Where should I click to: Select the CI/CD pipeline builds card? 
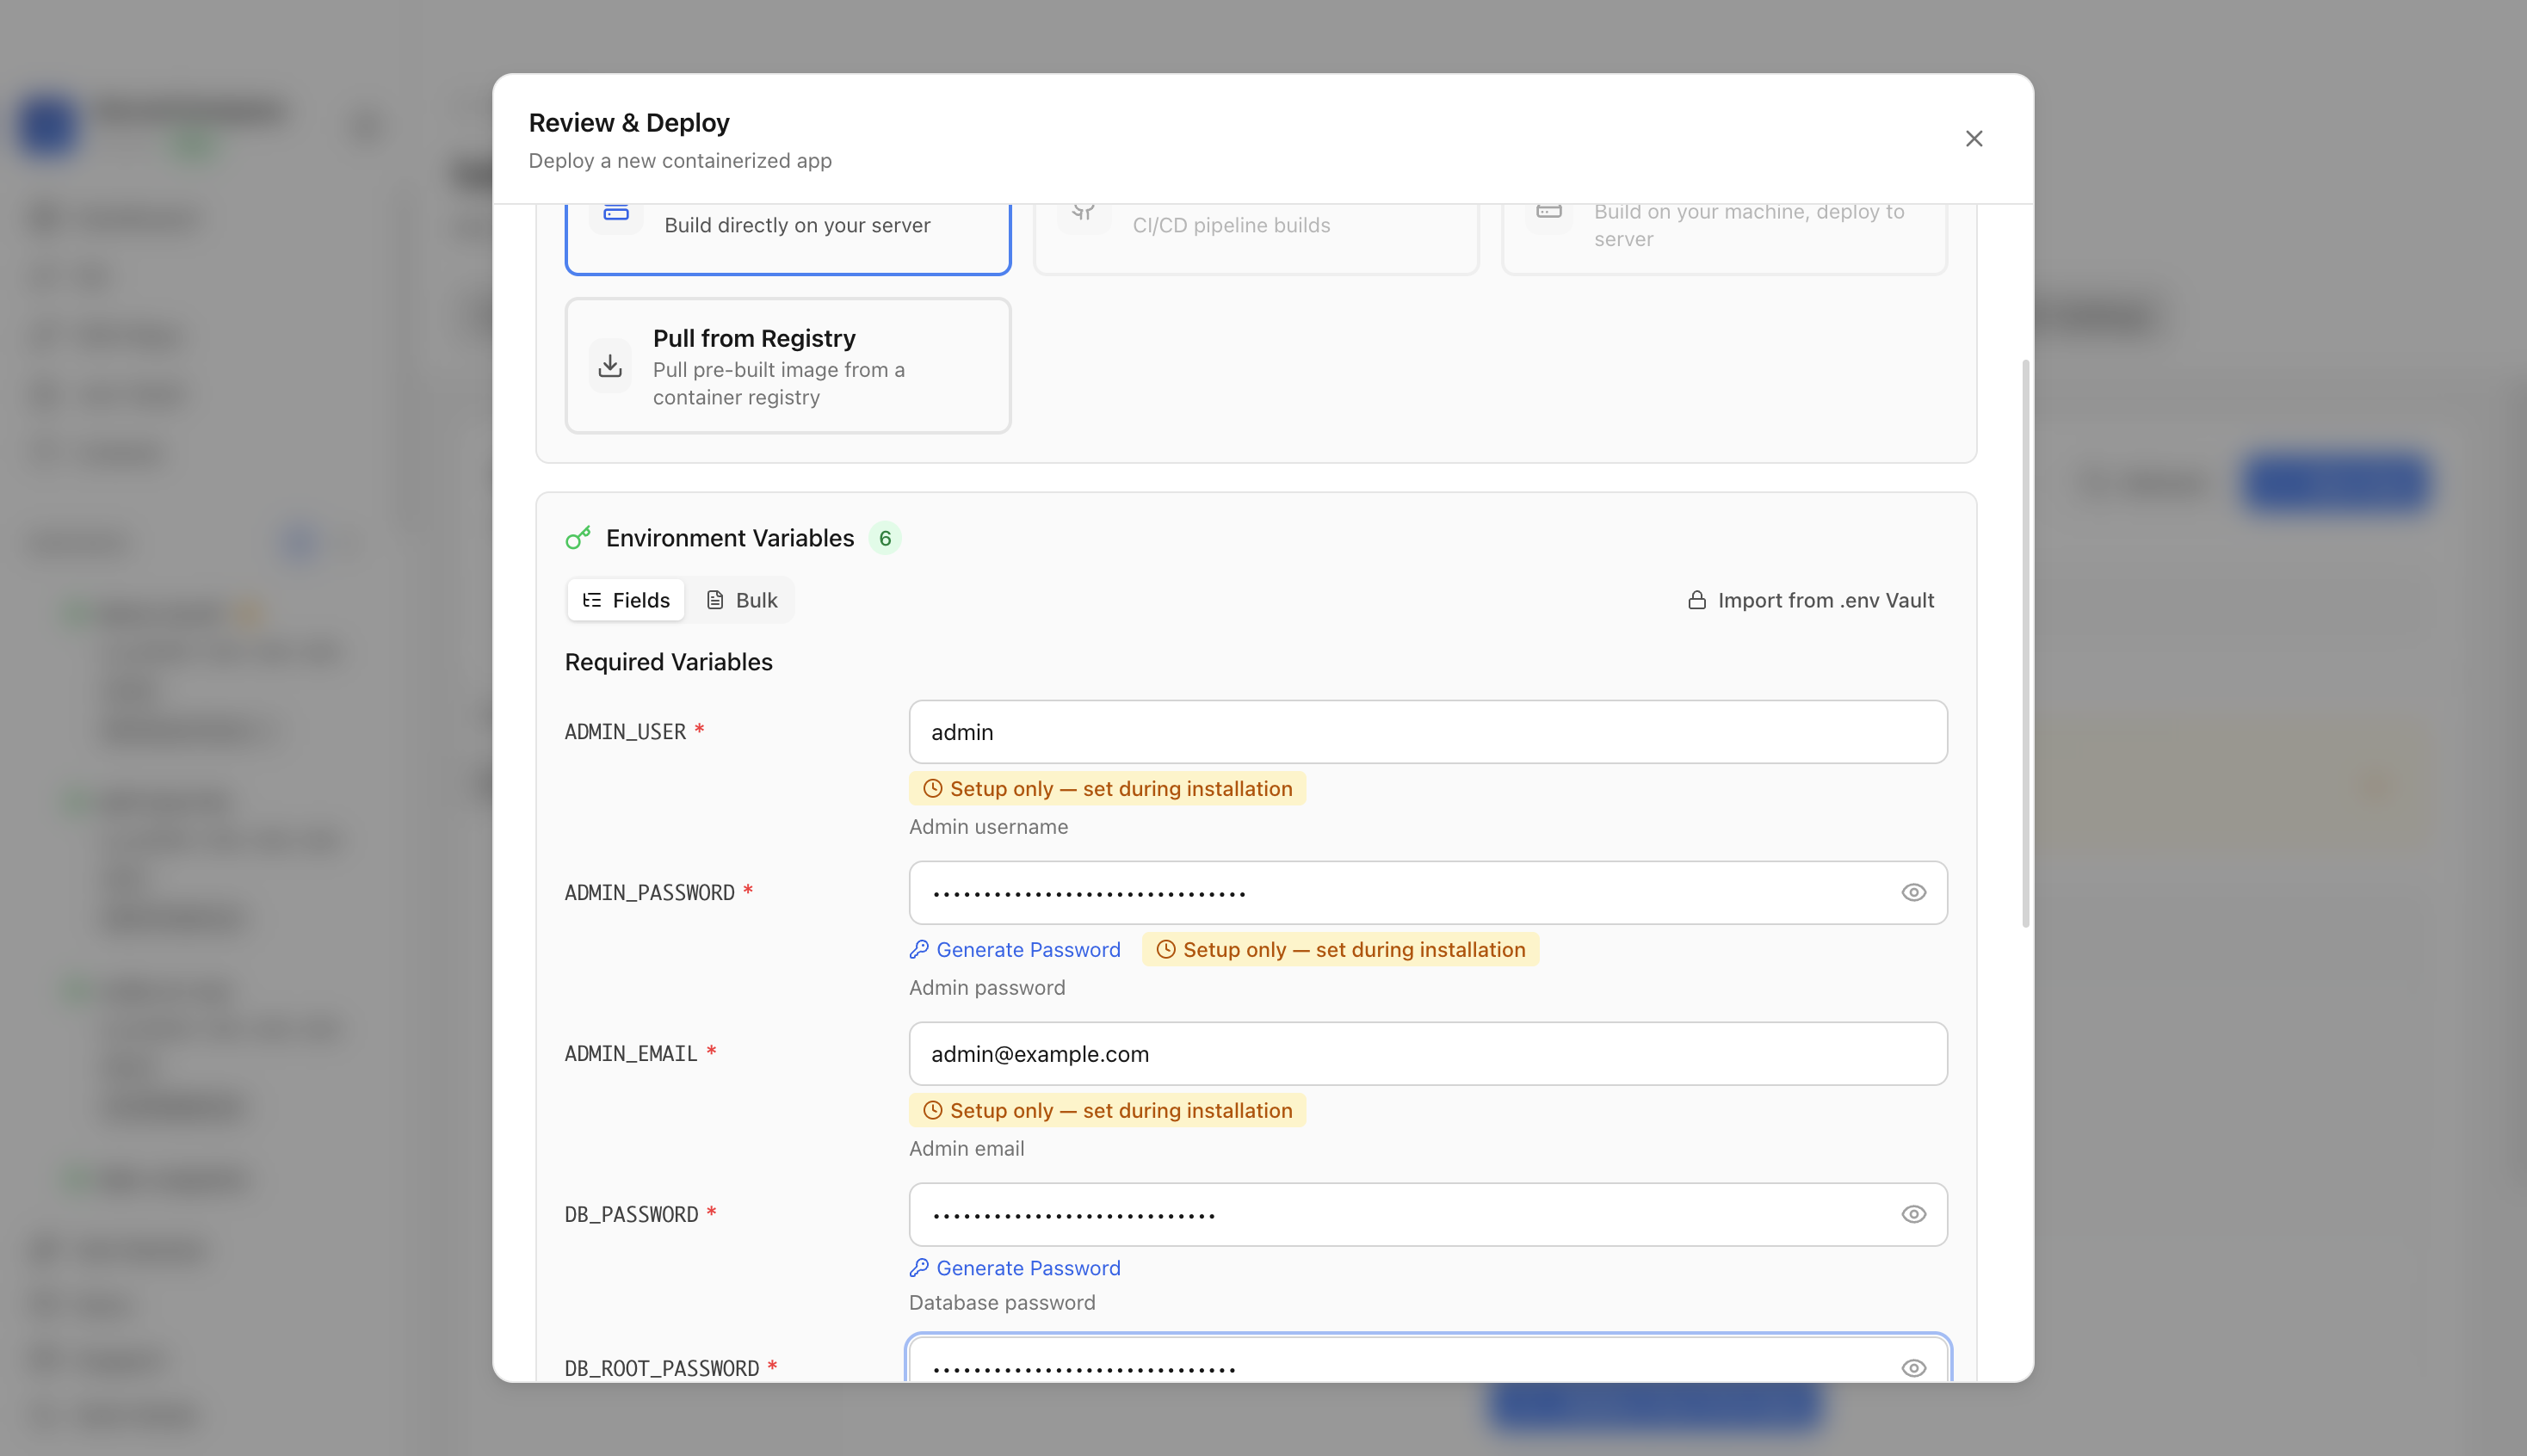1256,238
